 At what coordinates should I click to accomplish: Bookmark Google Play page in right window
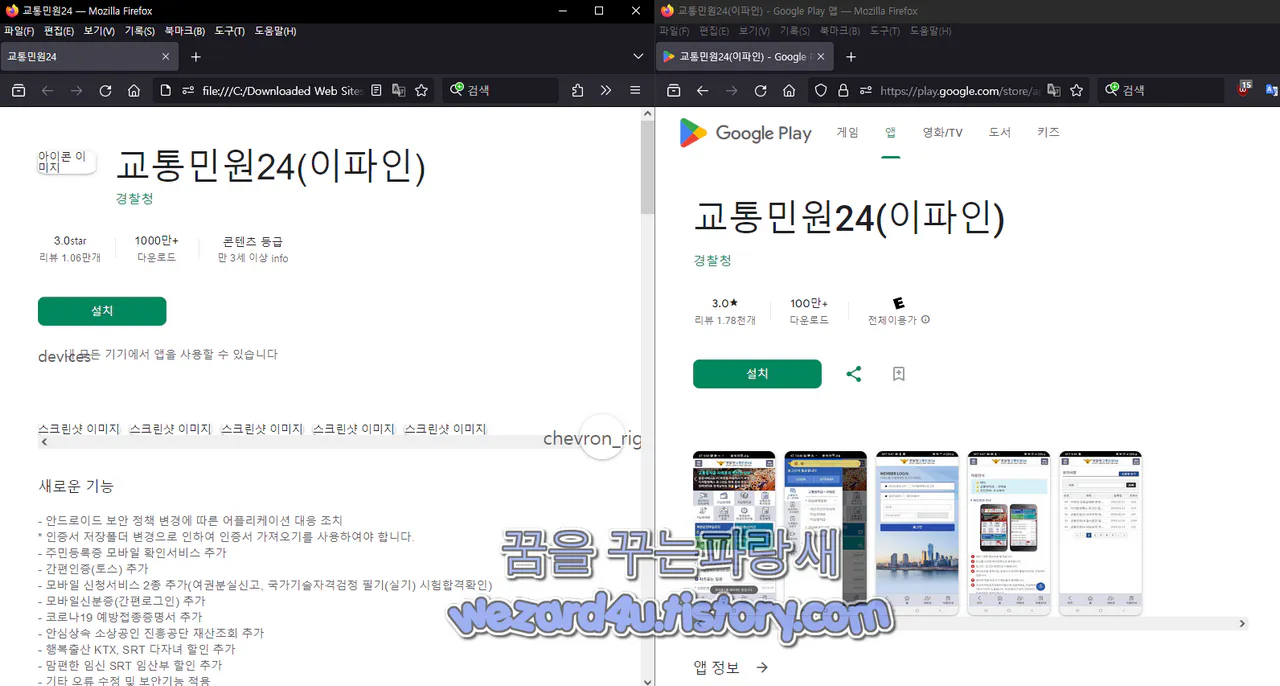coord(1076,90)
